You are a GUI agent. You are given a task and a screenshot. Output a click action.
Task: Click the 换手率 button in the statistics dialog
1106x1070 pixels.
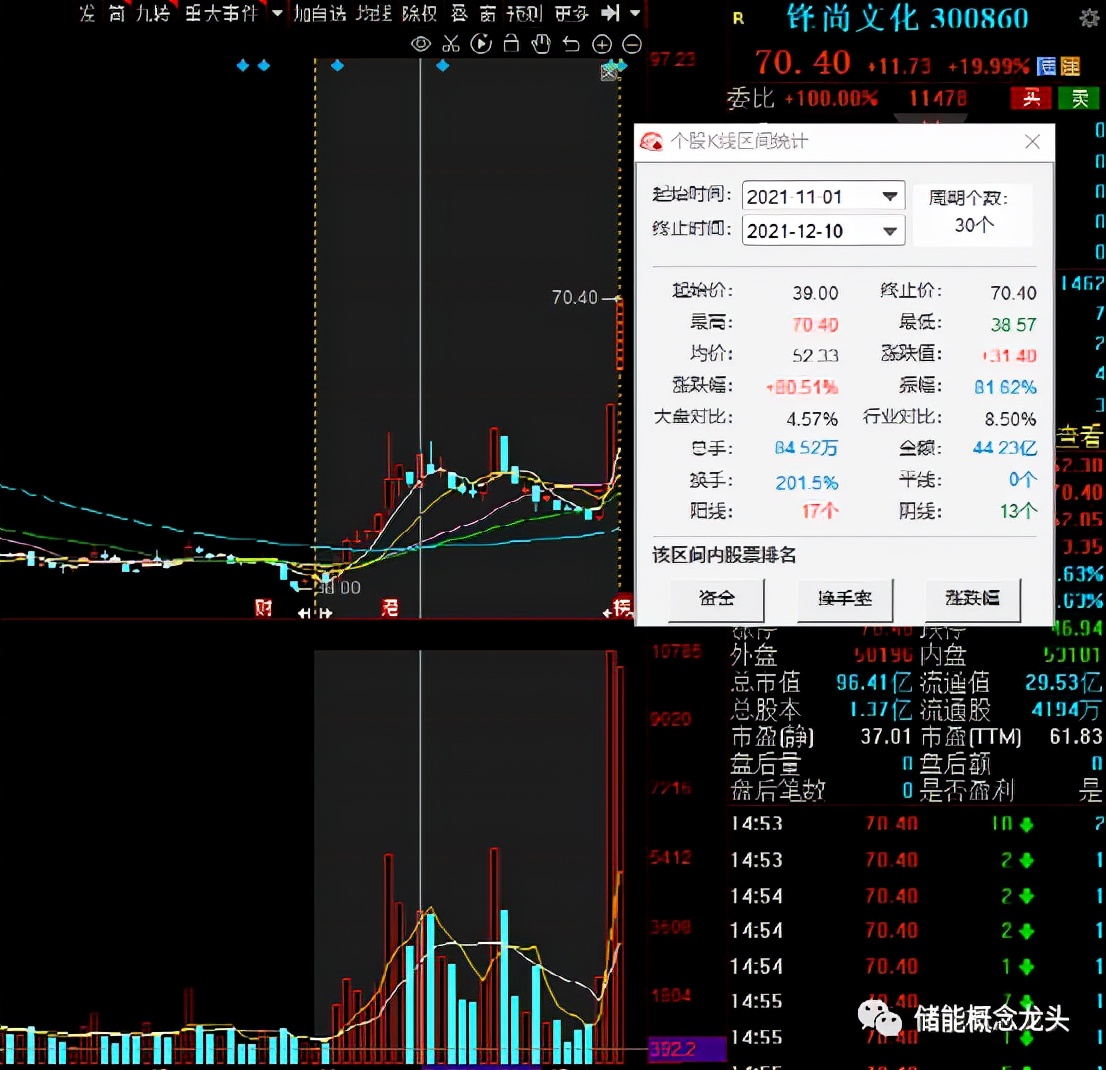point(845,601)
